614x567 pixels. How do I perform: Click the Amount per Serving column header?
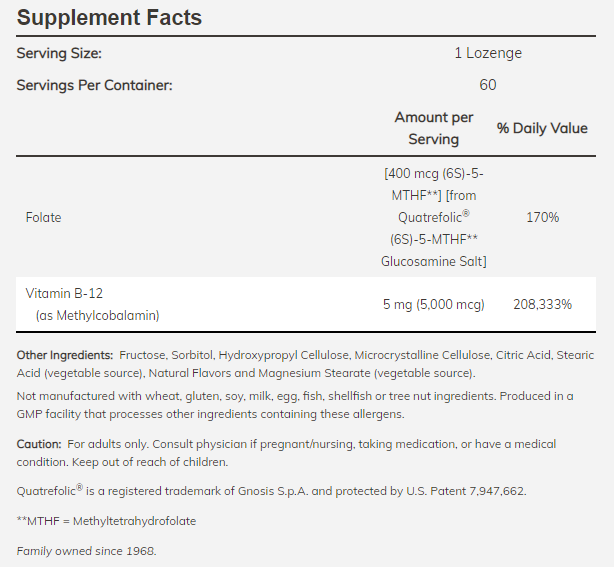click(433, 129)
